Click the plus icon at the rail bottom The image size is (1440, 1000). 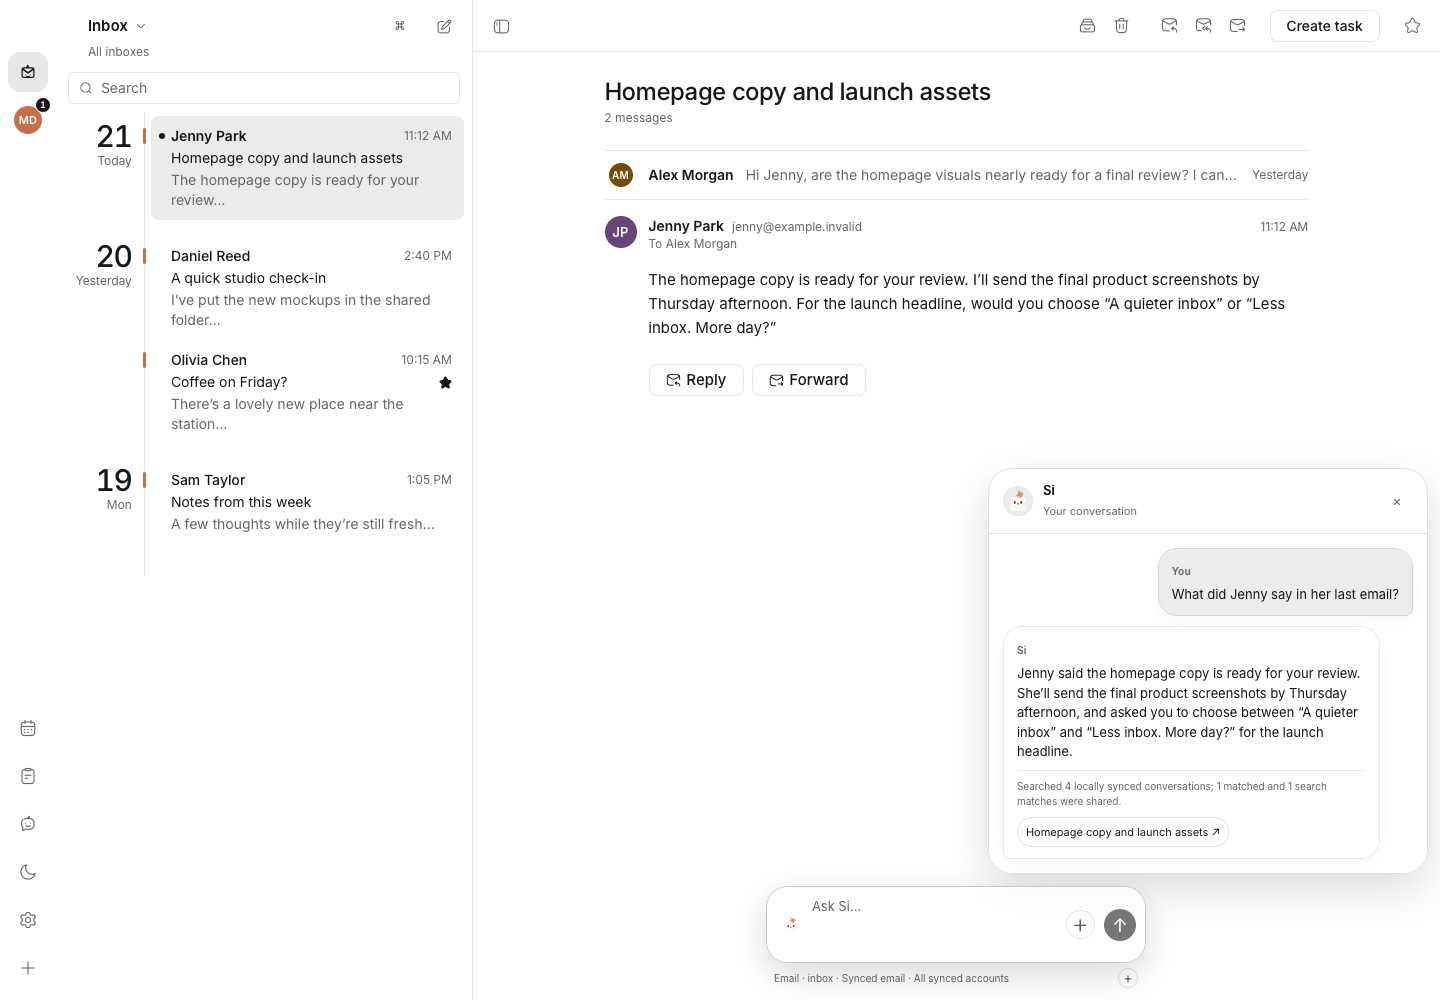28,968
